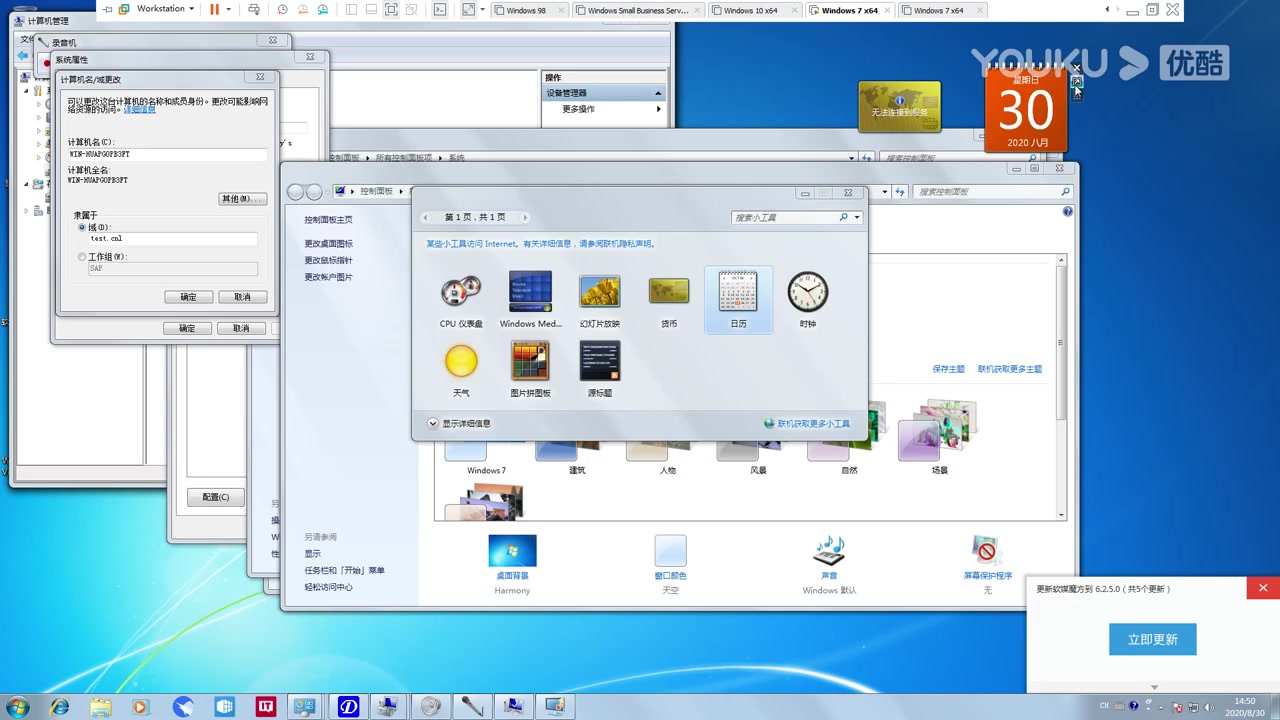Open the CPU 仪表盘 gadget

[461, 300]
